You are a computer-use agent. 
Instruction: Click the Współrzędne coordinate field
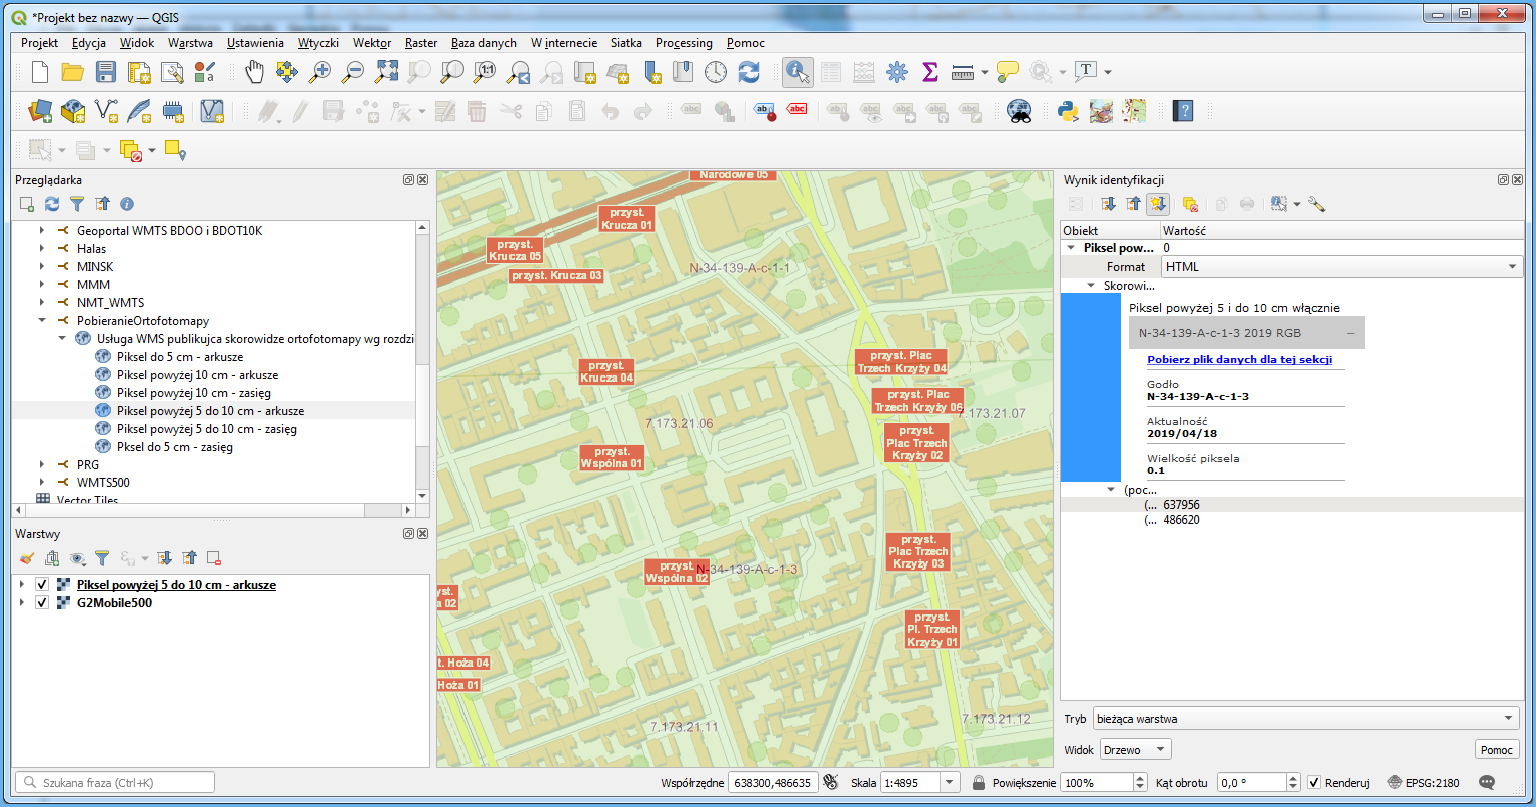click(x=772, y=782)
